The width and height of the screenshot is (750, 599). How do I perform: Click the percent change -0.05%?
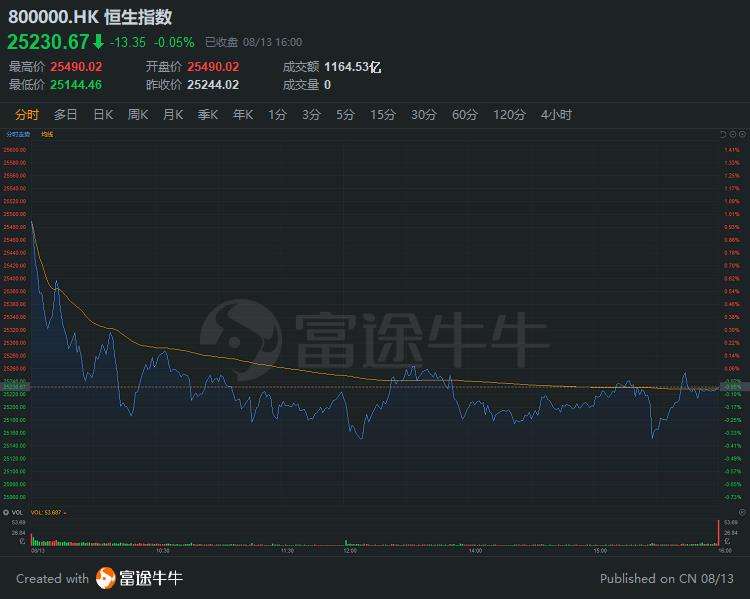[x=174, y=42]
